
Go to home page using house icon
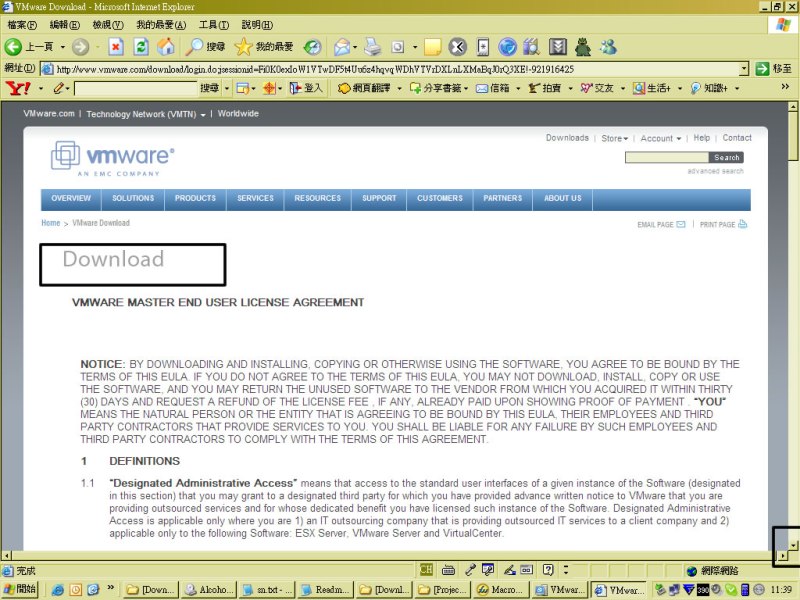pyautogui.click(x=166, y=47)
